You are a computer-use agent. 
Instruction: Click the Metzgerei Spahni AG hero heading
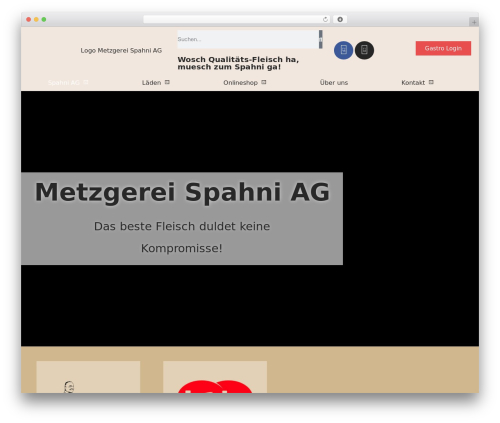click(182, 192)
